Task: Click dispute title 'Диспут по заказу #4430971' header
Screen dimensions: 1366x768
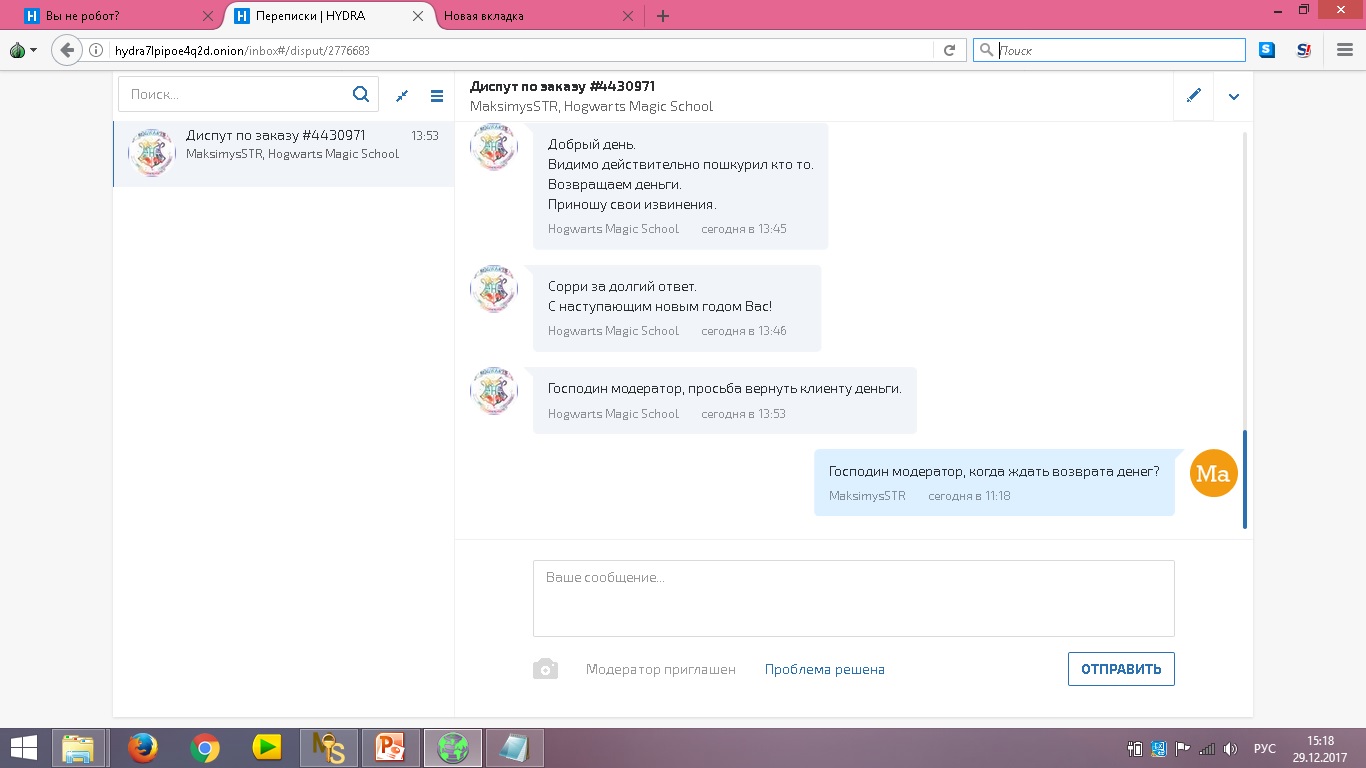Action: pyautogui.click(x=563, y=86)
